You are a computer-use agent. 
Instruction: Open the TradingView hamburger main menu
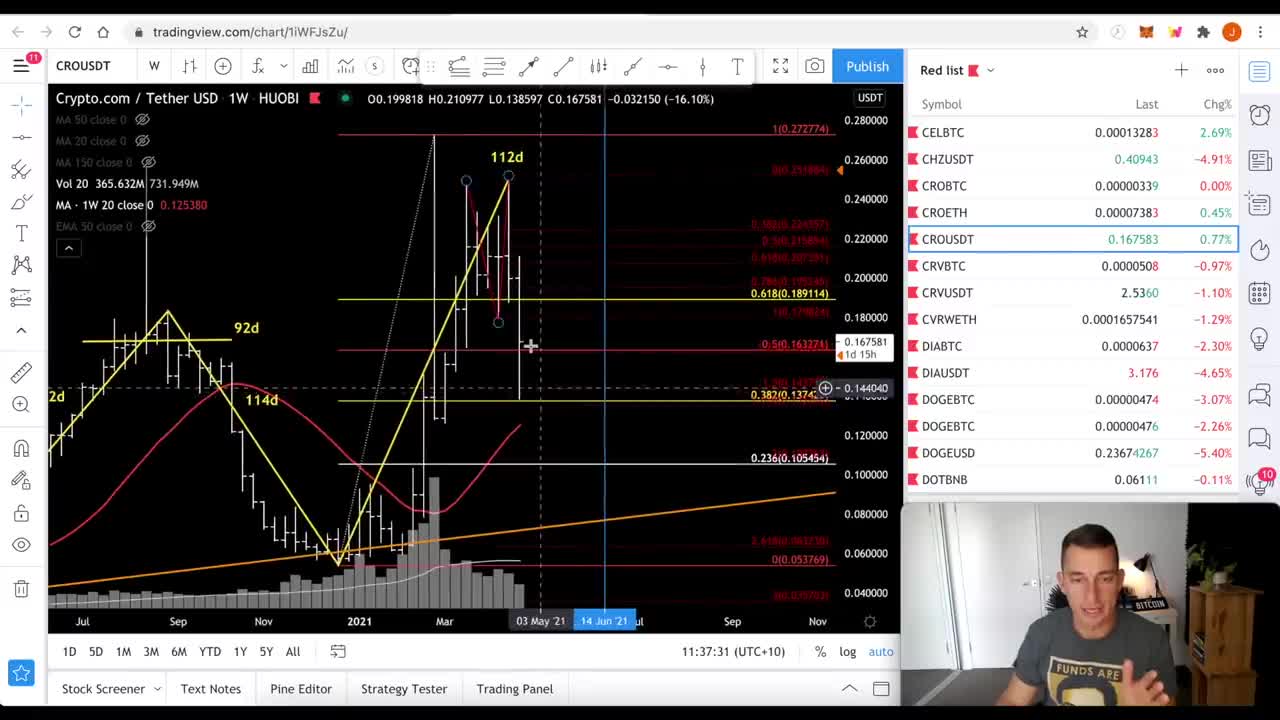pos(21,66)
